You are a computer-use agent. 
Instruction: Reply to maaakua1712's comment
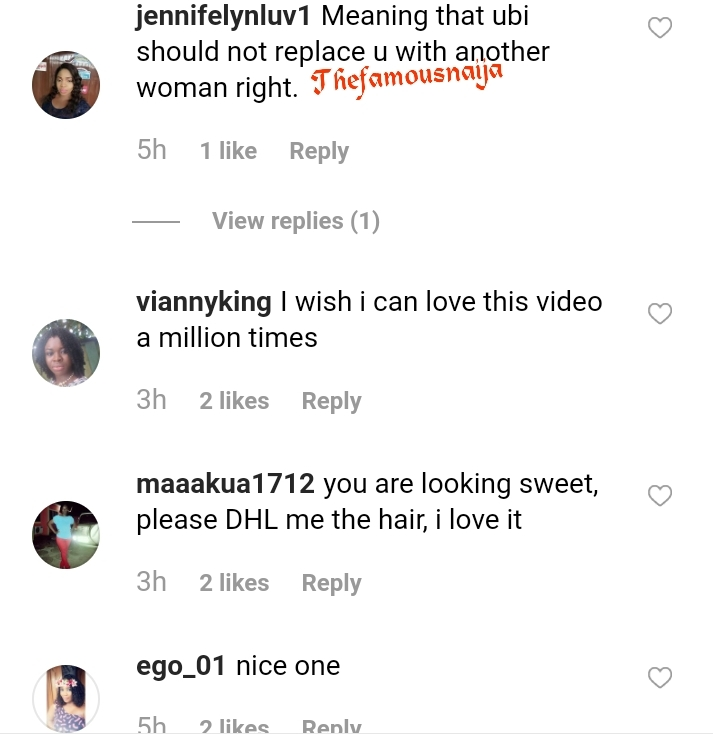(x=331, y=583)
